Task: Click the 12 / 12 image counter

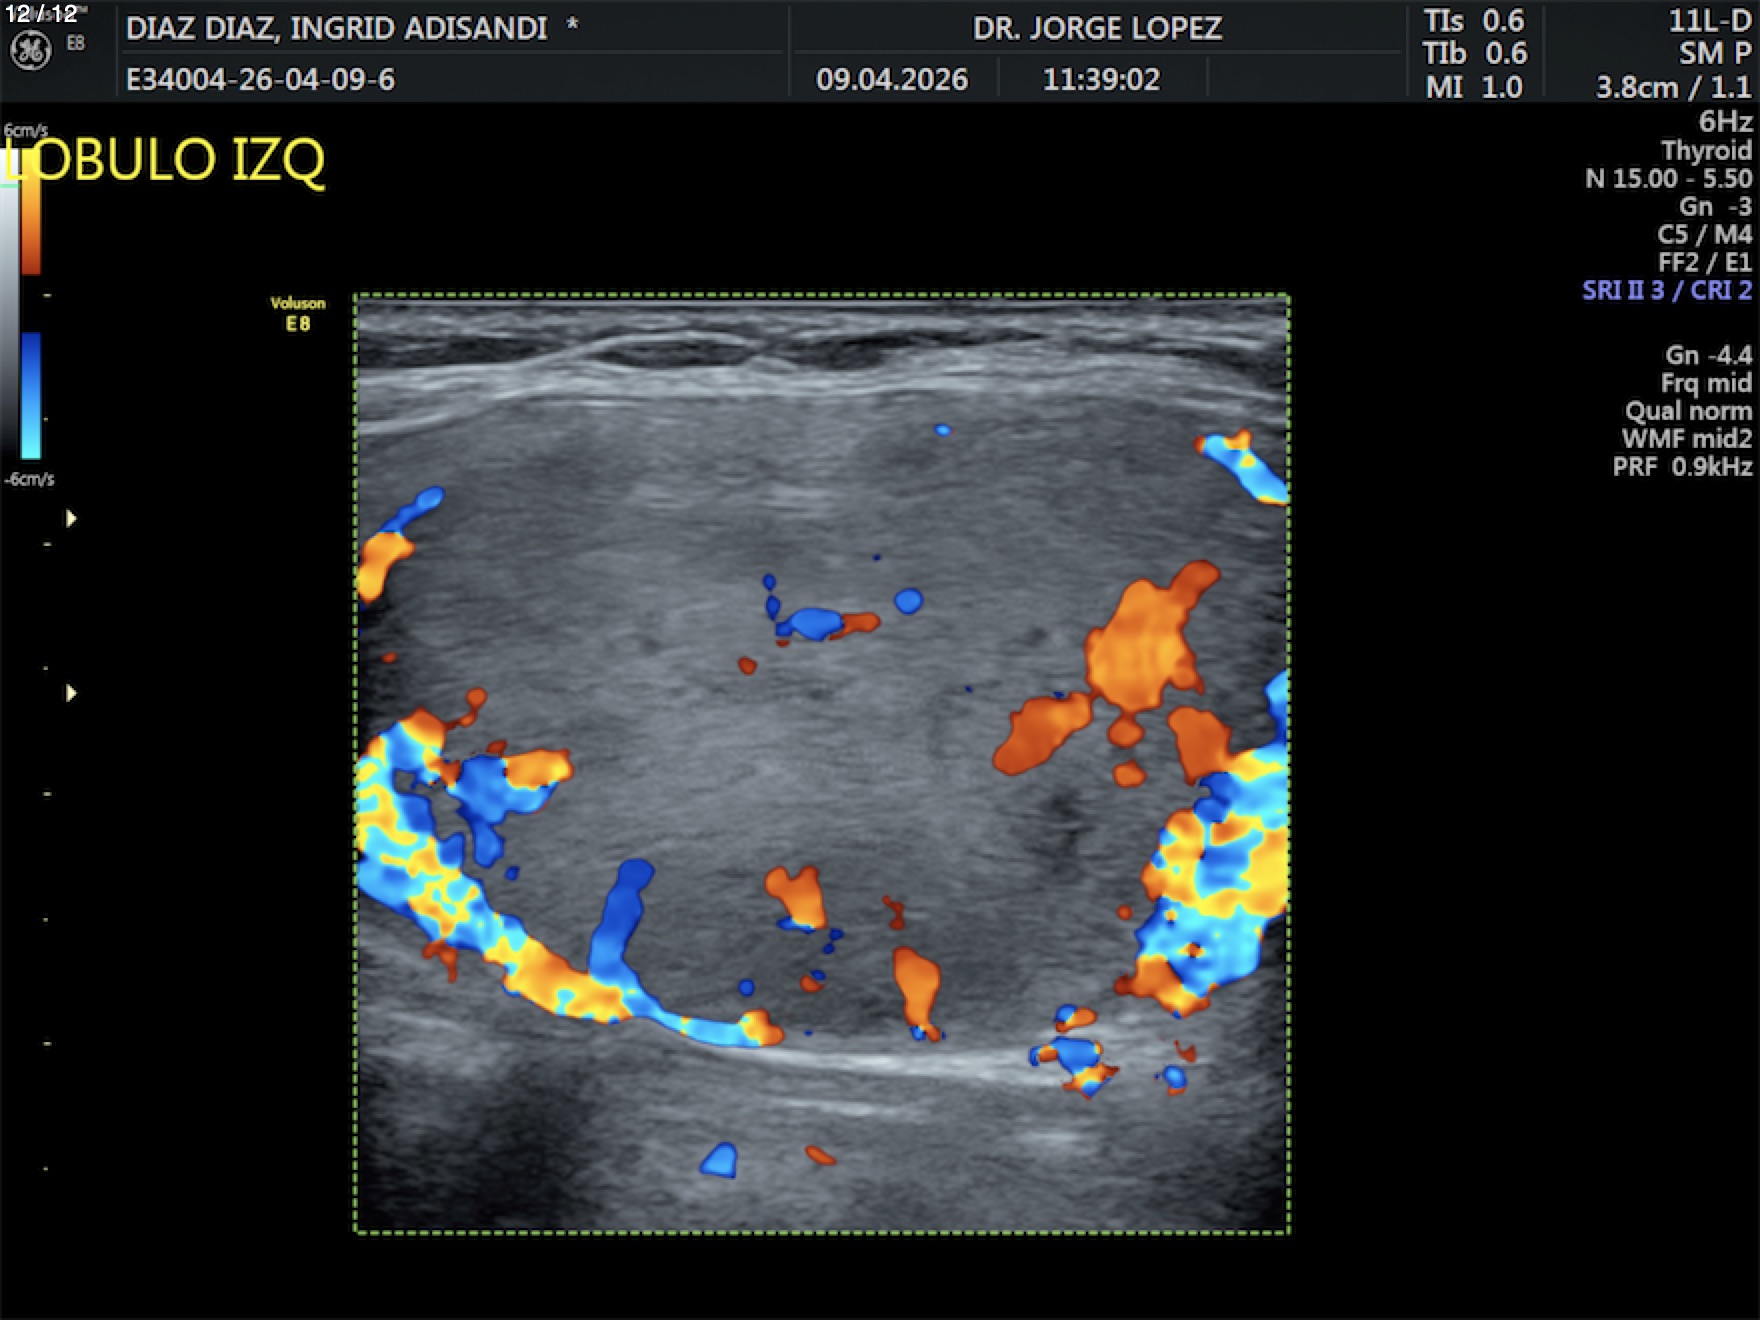Action: (41, 14)
